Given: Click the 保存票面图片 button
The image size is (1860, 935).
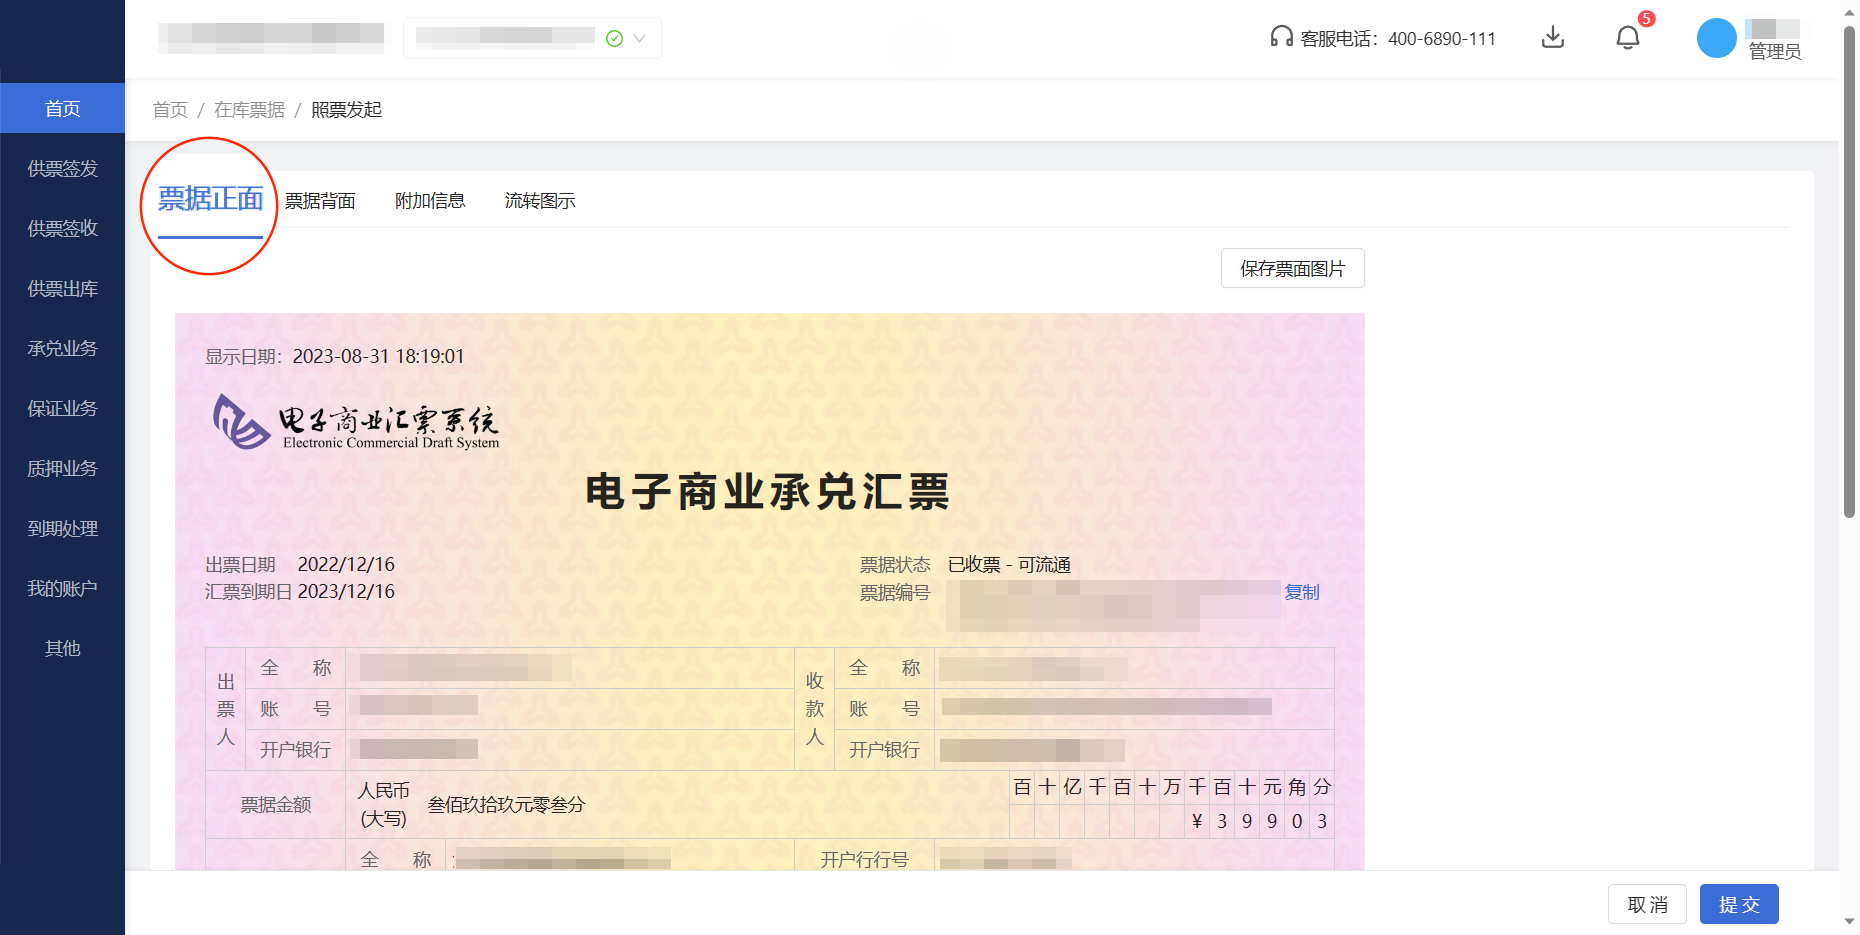Looking at the screenshot, I should coord(1292,268).
